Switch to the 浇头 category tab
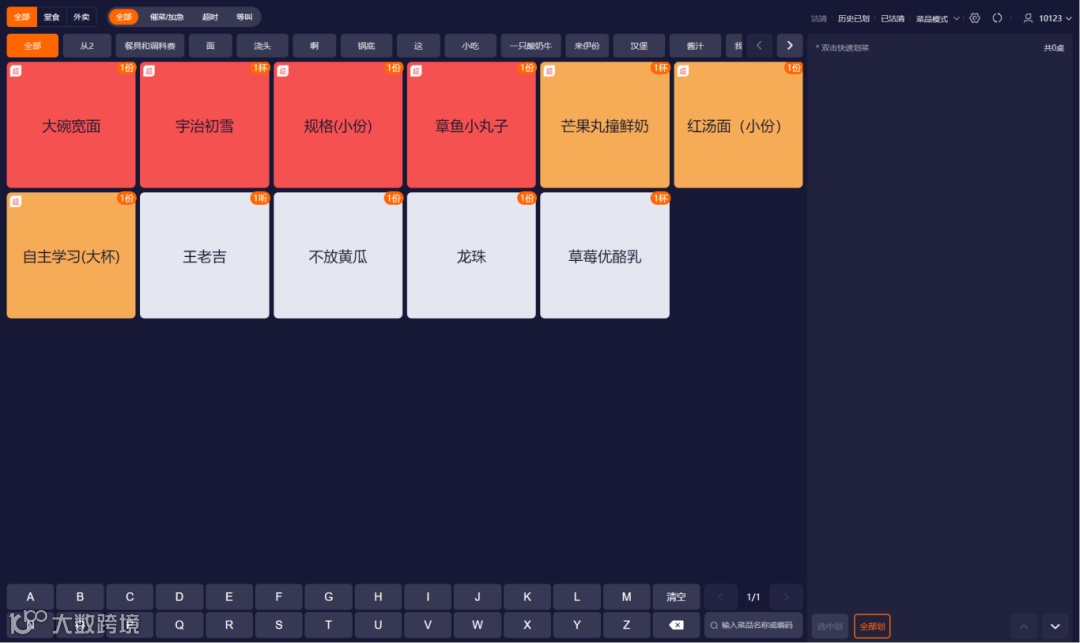Viewport: 1080px width, 643px height. [x=262, y=45]
